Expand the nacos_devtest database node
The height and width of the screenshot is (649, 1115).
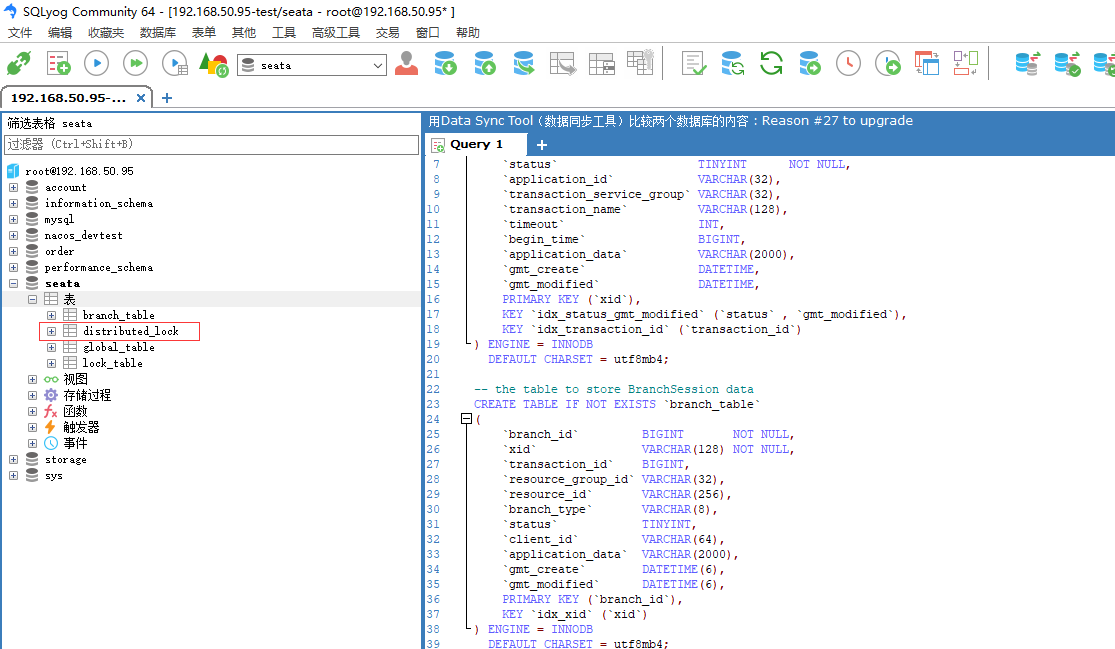pos(14,235)
